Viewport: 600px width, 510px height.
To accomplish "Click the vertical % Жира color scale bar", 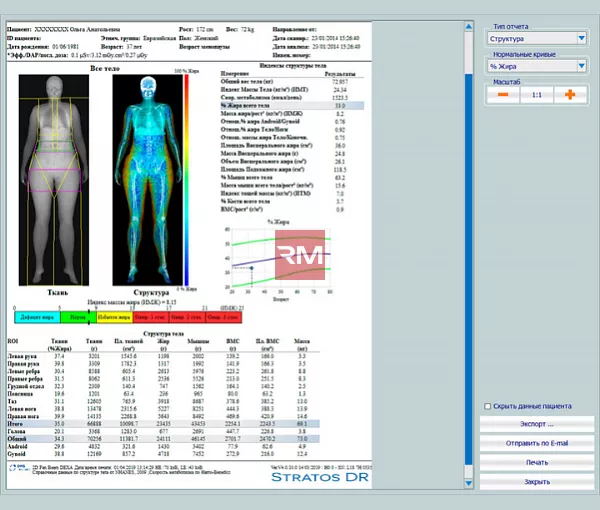I will click(186, 180).
